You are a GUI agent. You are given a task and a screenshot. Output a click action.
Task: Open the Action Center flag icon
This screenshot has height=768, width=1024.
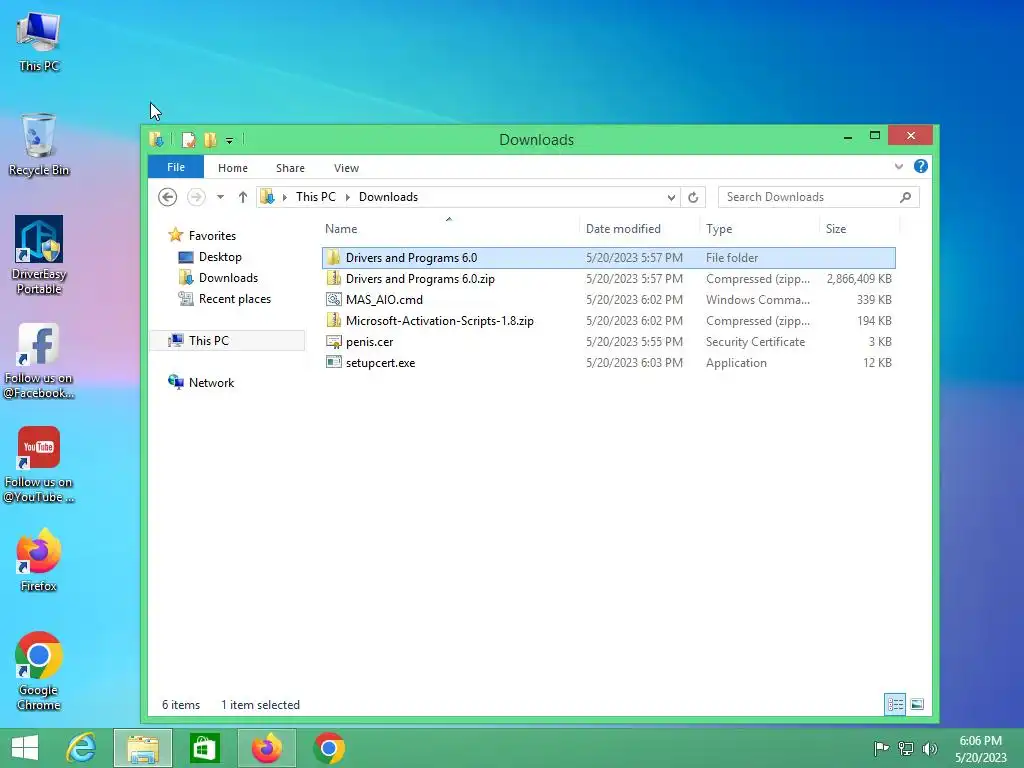click(x=881, y=748)
